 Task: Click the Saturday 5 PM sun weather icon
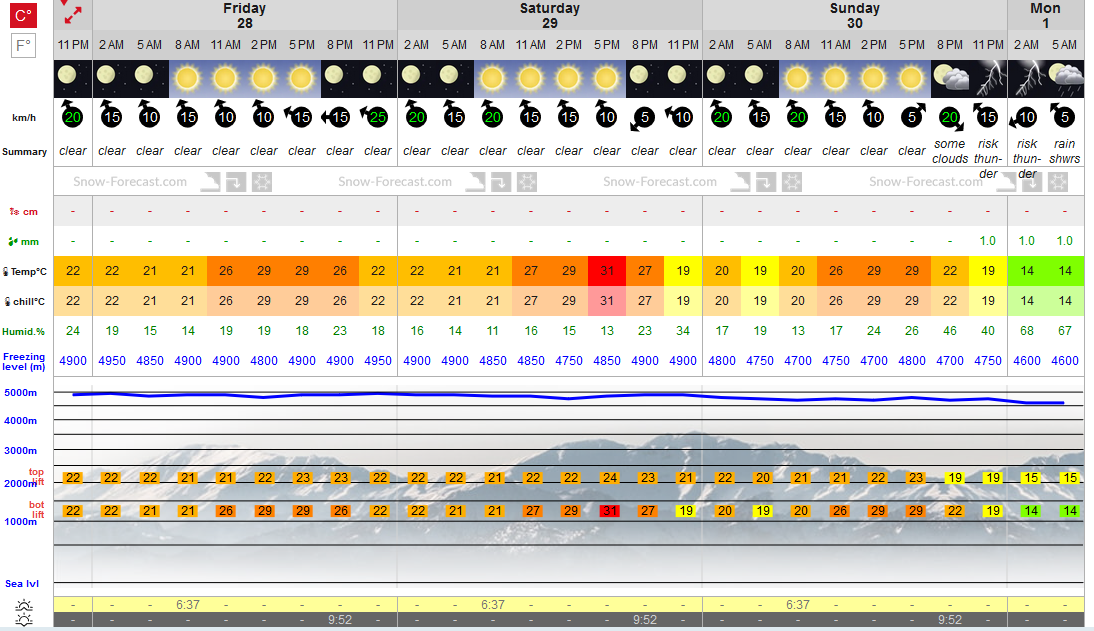coord(607,79)
